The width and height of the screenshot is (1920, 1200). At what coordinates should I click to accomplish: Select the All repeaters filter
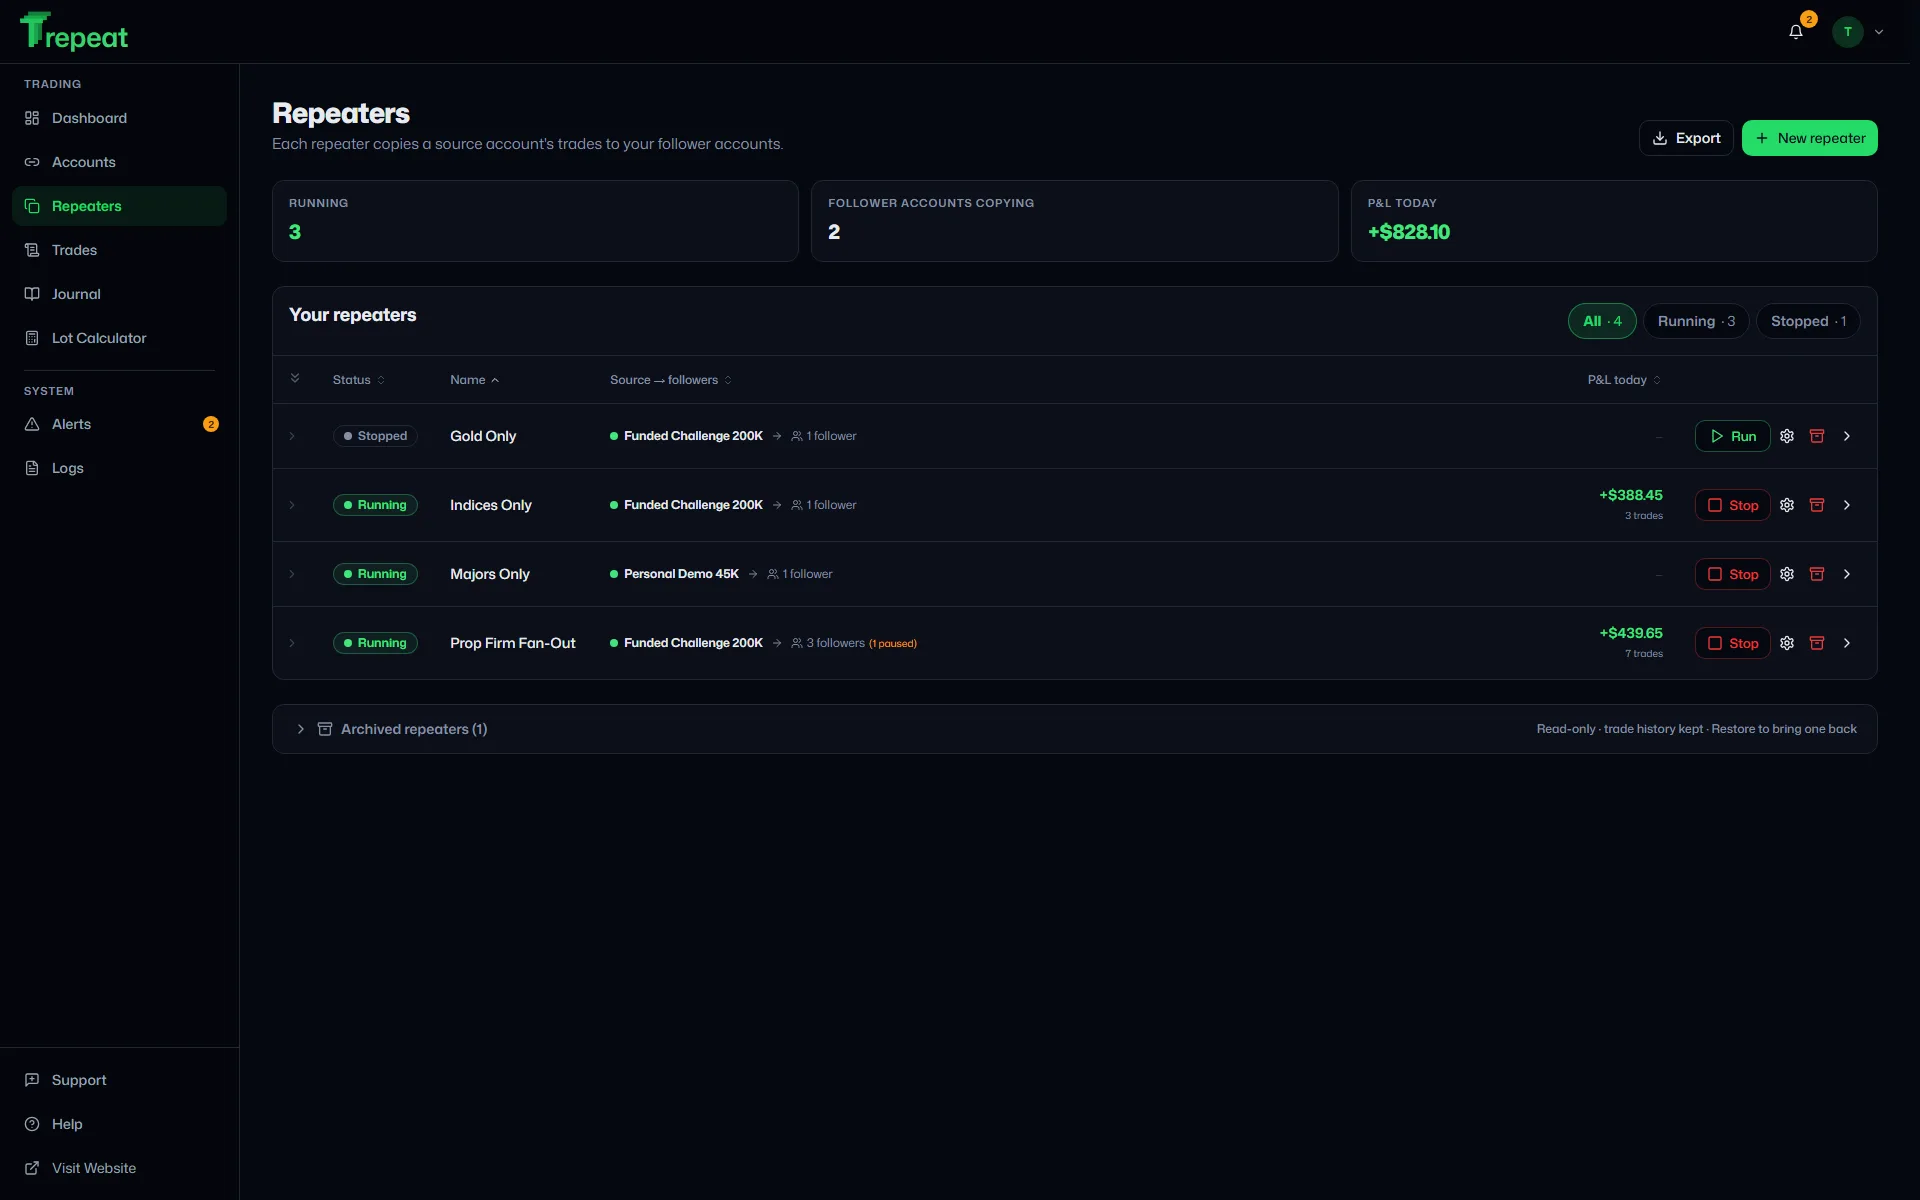(1602, 321)
